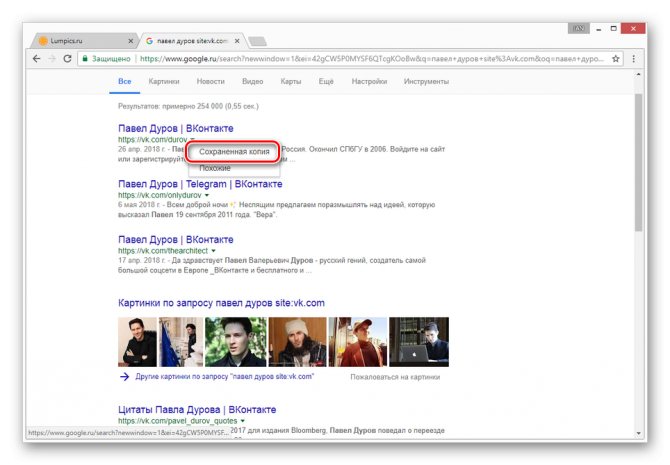Open Цитаты Павла Дурова | ВКонтакте result

[x=197, y=409]
